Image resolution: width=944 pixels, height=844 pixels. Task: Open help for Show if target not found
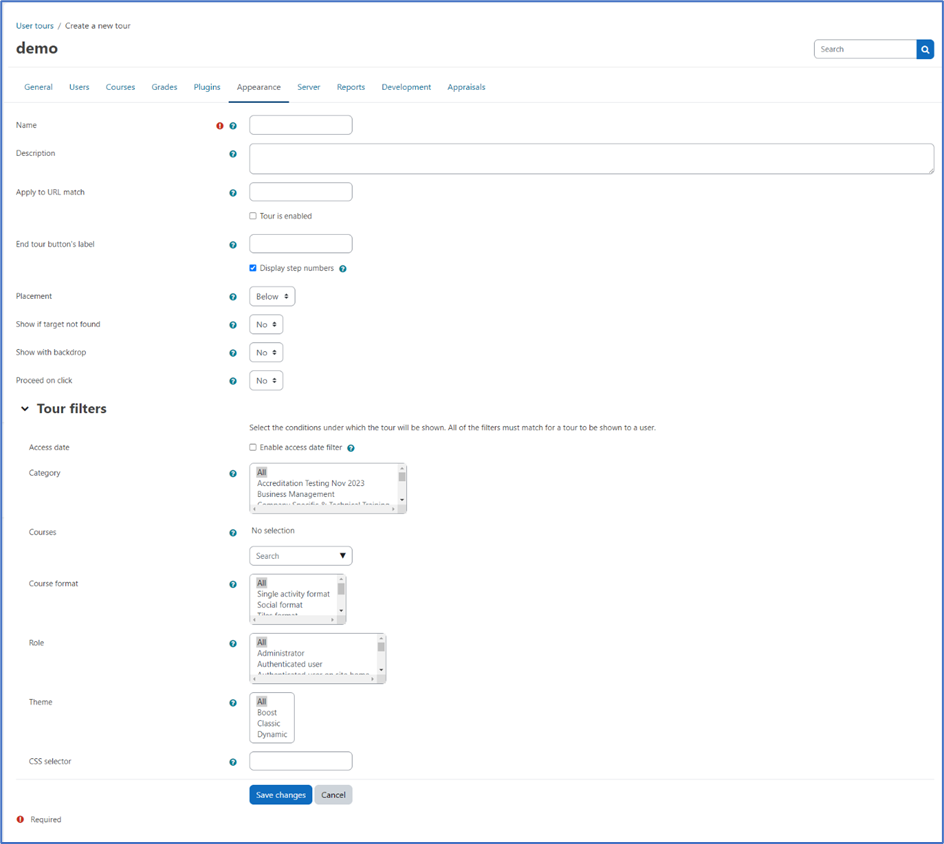point(233,325)
